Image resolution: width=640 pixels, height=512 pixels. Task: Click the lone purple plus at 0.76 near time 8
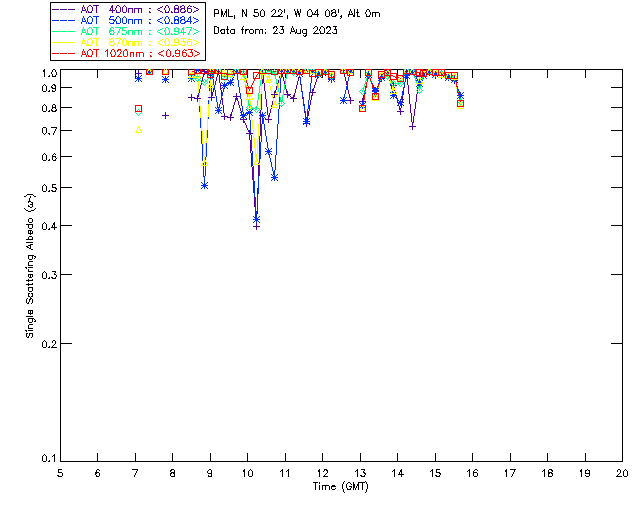tap(165, 116)
